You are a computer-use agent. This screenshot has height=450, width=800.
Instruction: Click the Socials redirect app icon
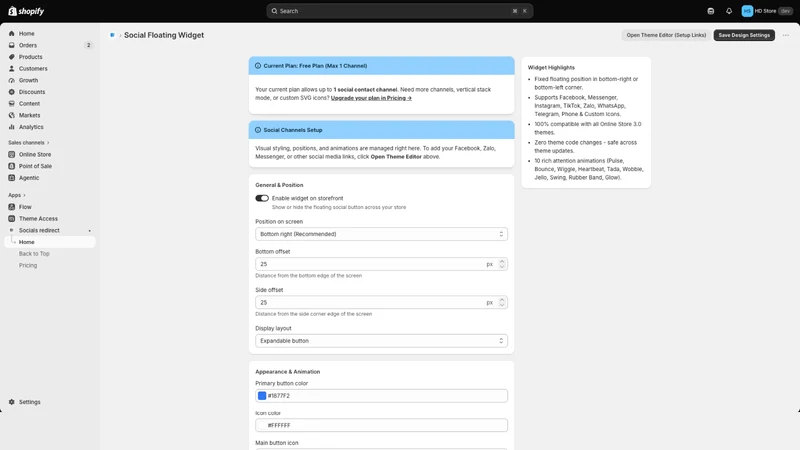[x=12, y=231]
